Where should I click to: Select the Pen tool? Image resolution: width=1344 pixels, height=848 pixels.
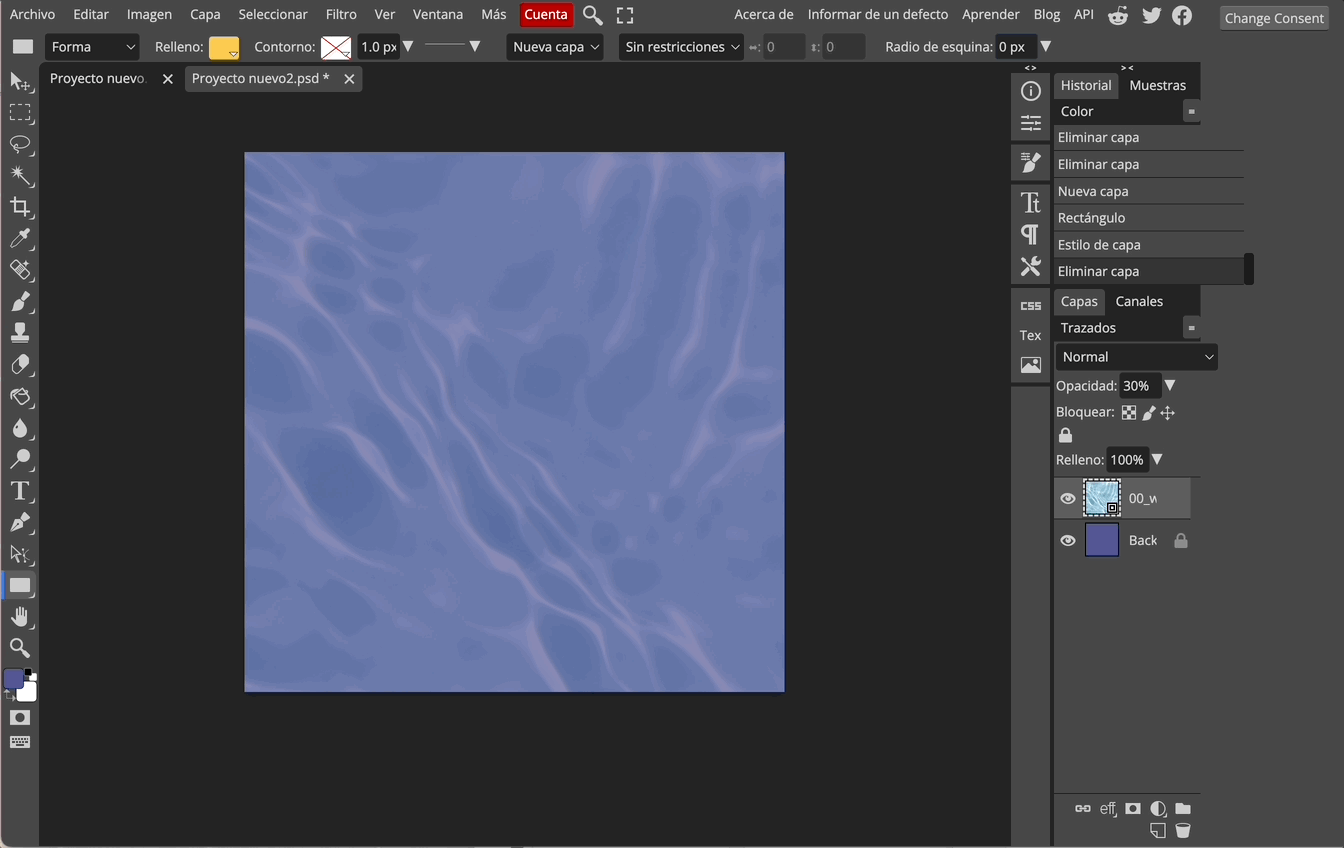pos(20,522)
